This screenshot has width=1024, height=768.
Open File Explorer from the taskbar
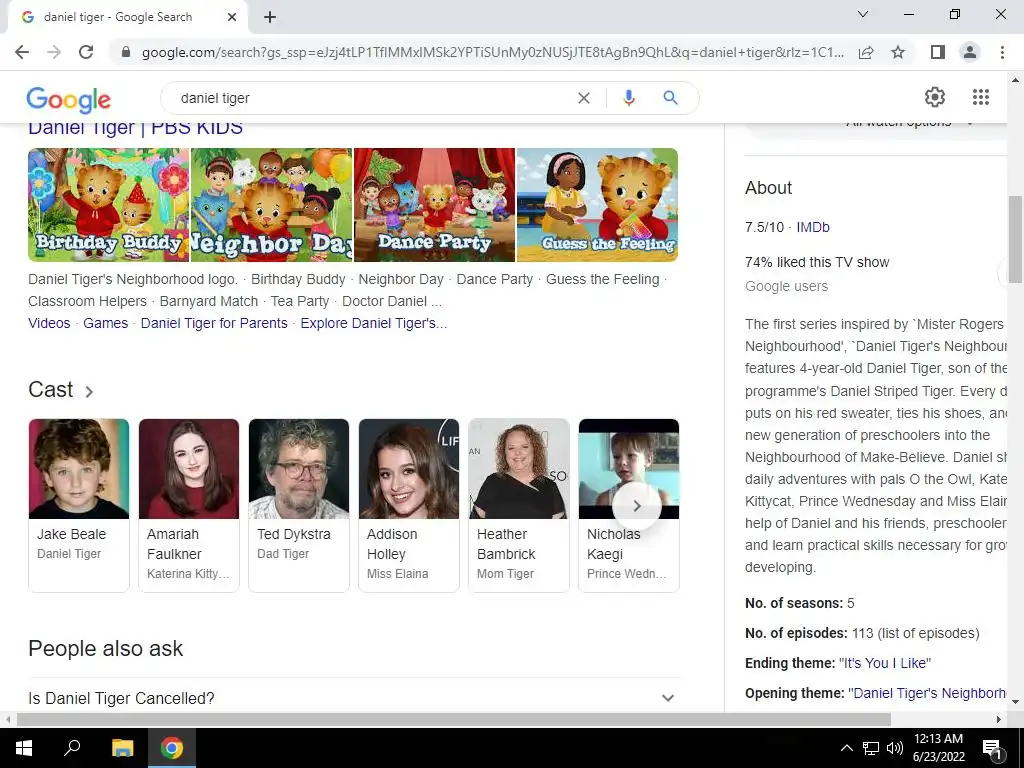pos(122,748)
